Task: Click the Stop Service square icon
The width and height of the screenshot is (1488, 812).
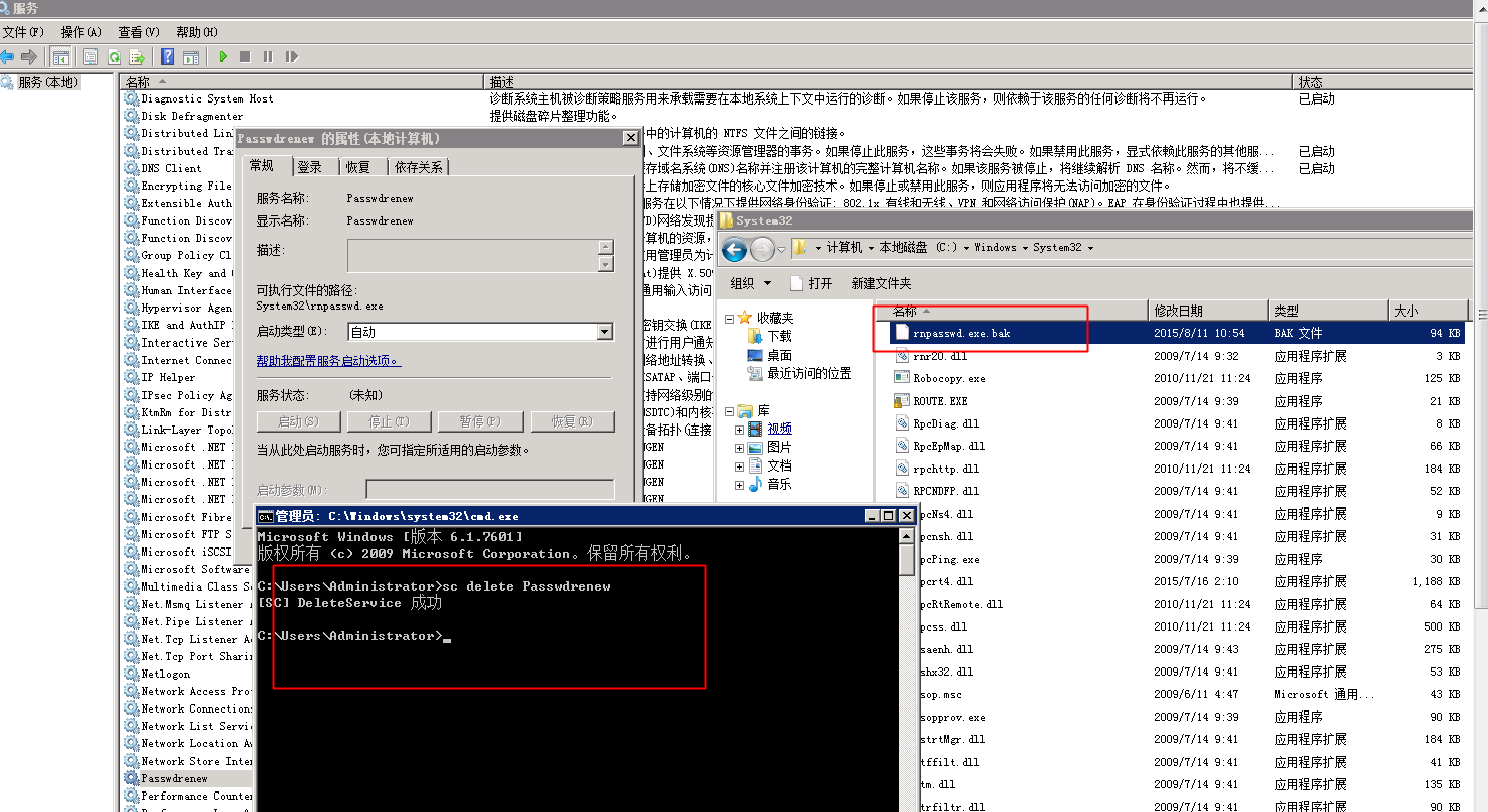Action: click(x=245, y=57)
